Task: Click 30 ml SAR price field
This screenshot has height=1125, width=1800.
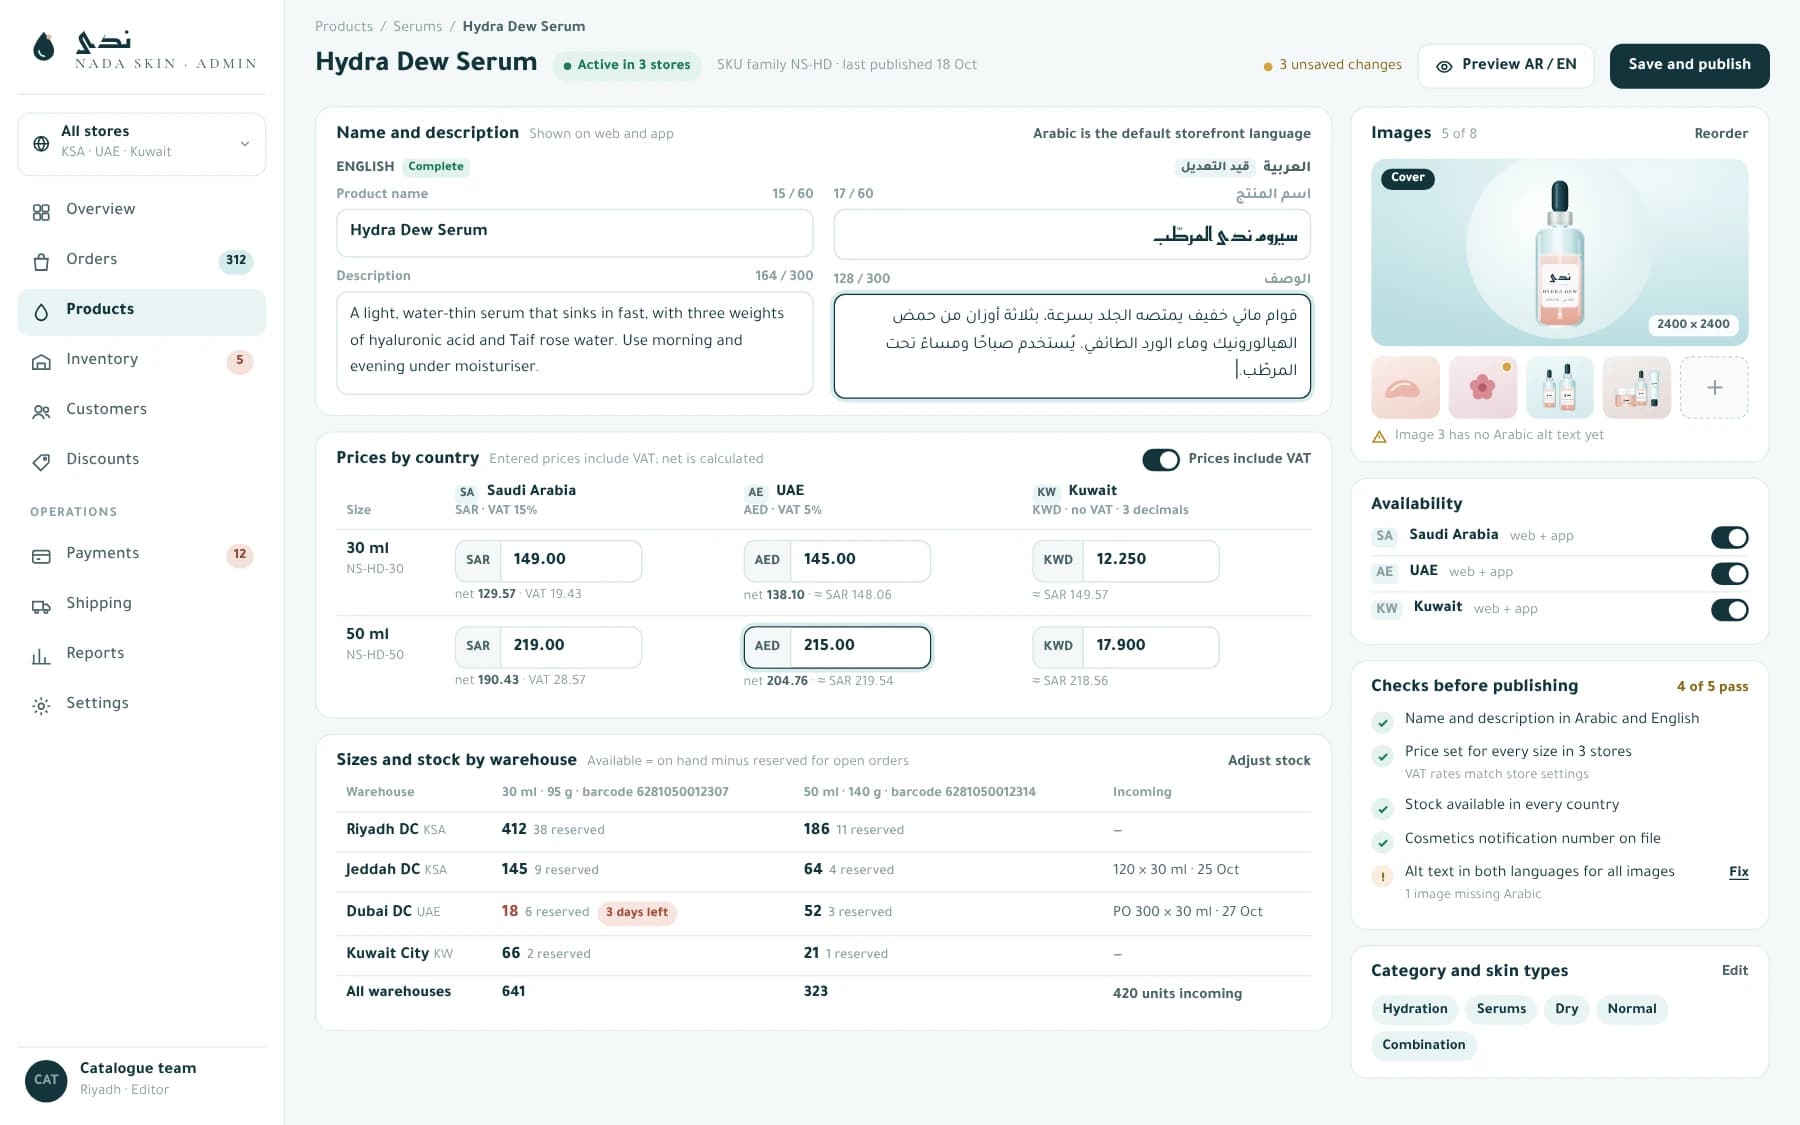Action: pos(548,560)
